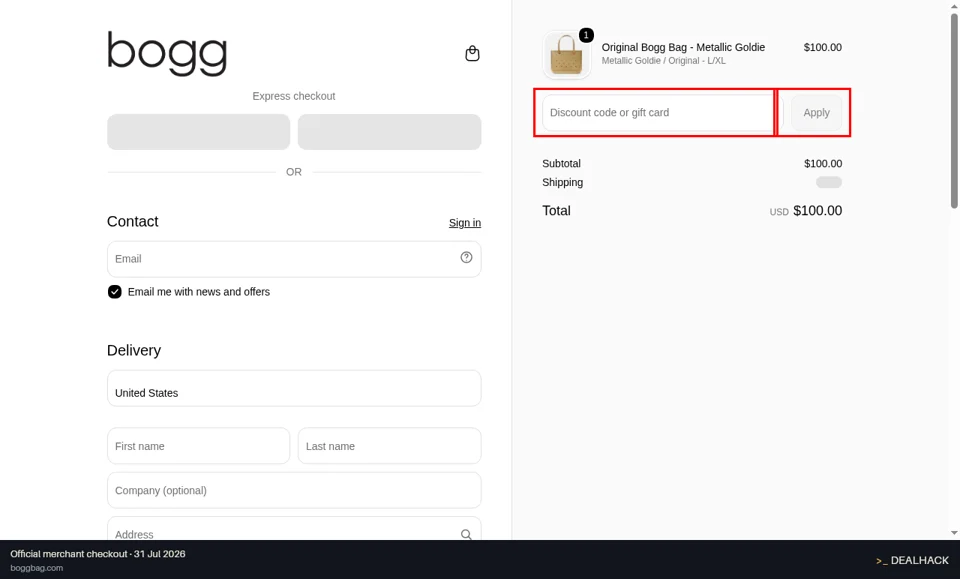Image resolution: width=960 pixels, height=579 pixels.
Task: Click the Delivery heading
Action: pyautogui.click(x=133, y=350)
